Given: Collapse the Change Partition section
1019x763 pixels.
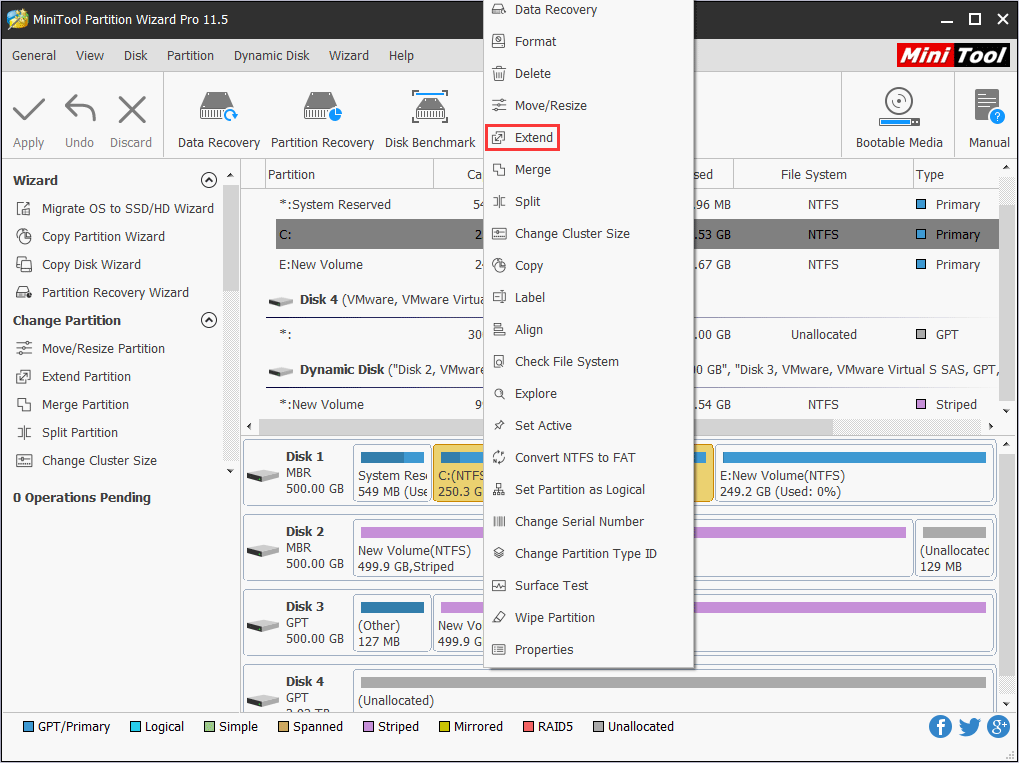Looking at the screenshot, I should pos(209,320).
